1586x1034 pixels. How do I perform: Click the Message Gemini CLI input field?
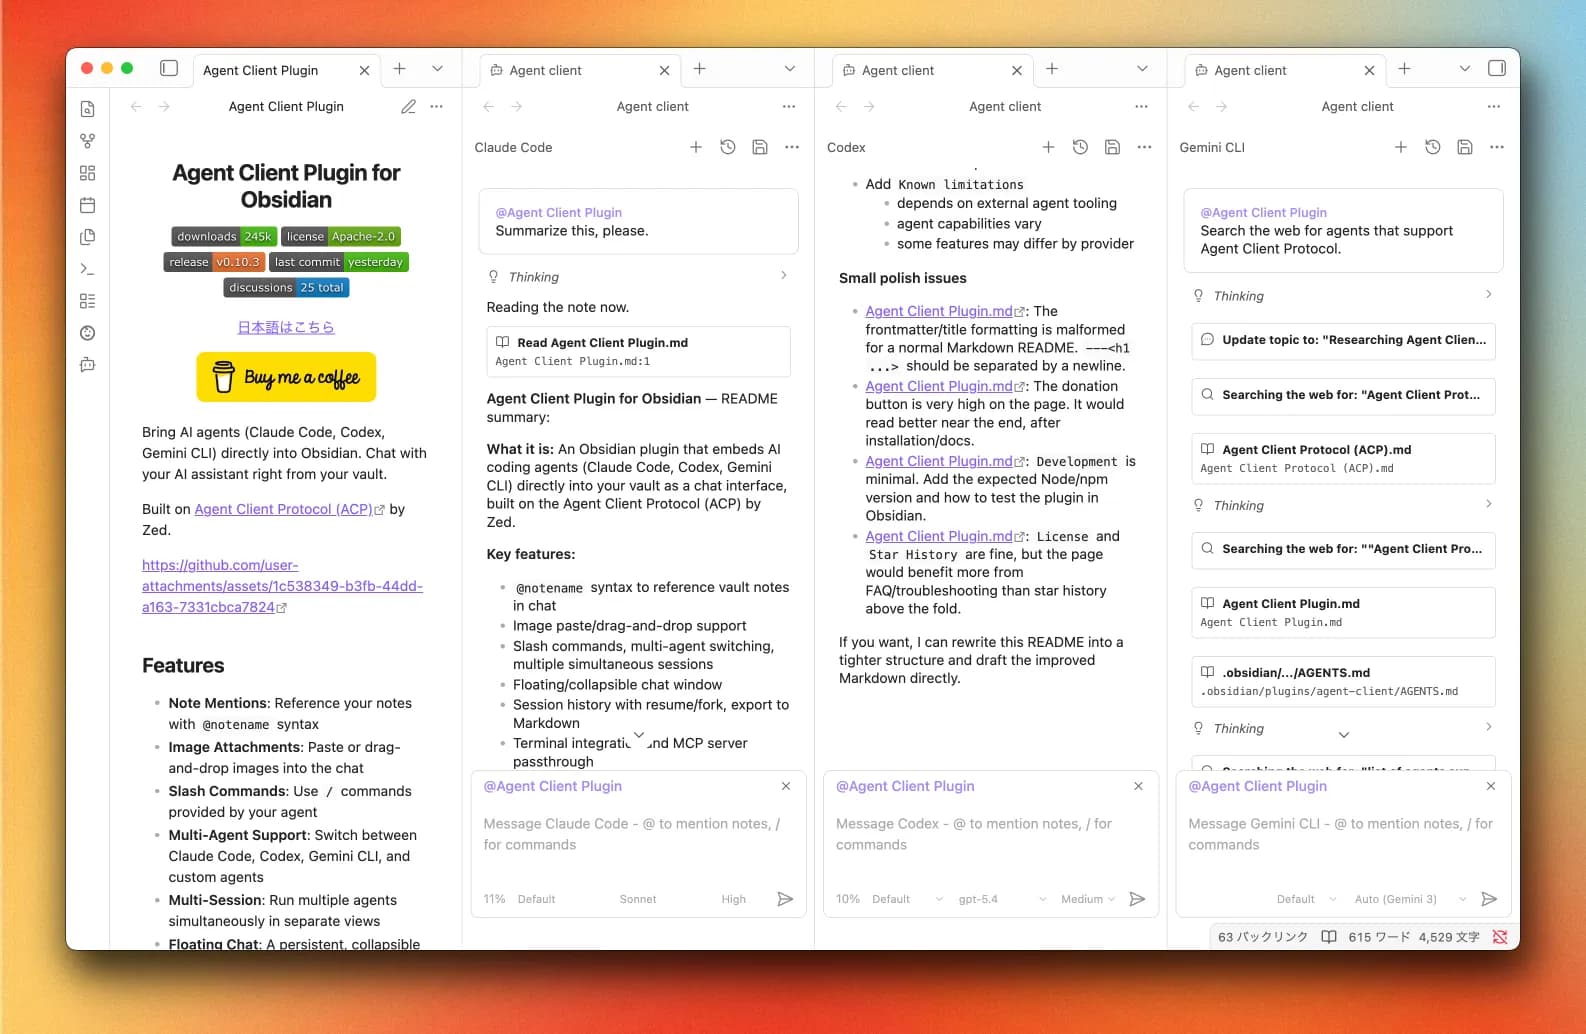coord(1343,834)
